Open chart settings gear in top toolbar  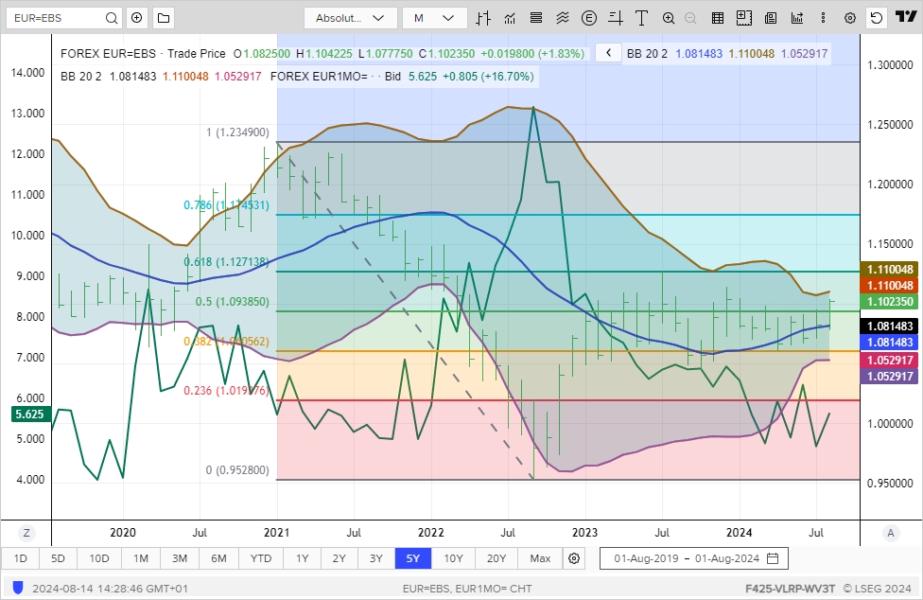(x=850, y=18)
